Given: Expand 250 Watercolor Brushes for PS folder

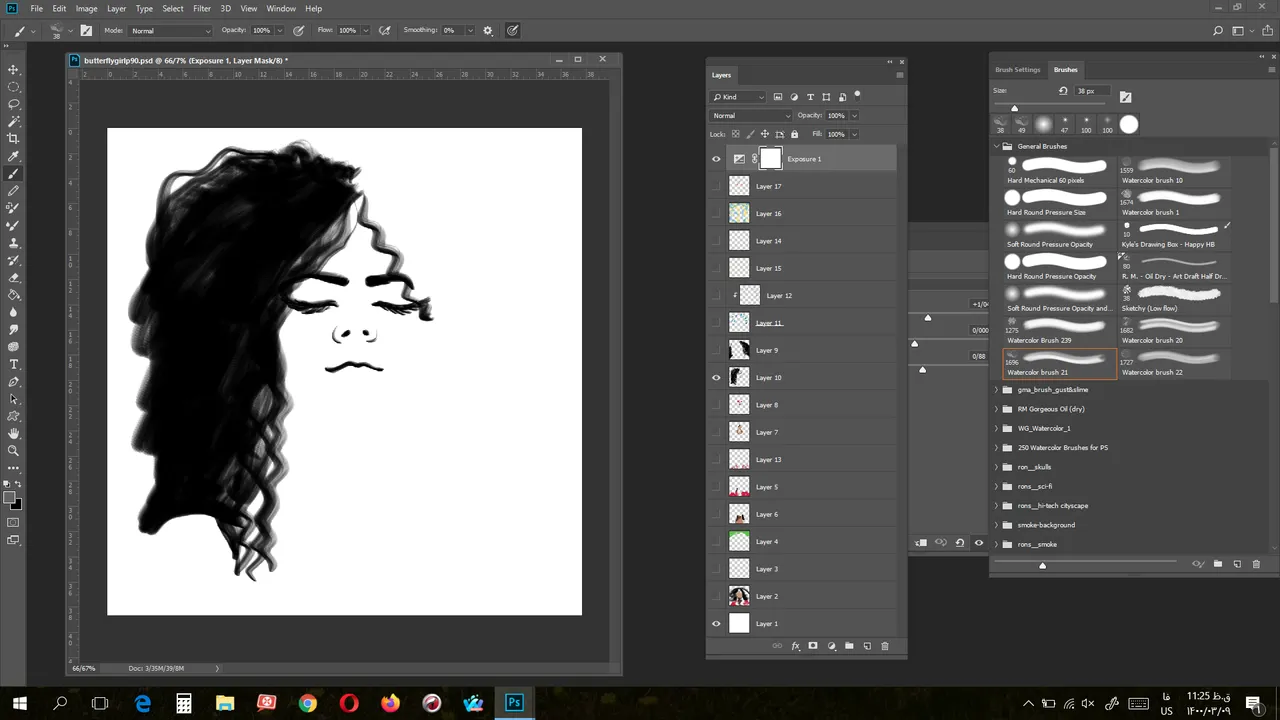Looking at the screenshot, I should point(996,448).
